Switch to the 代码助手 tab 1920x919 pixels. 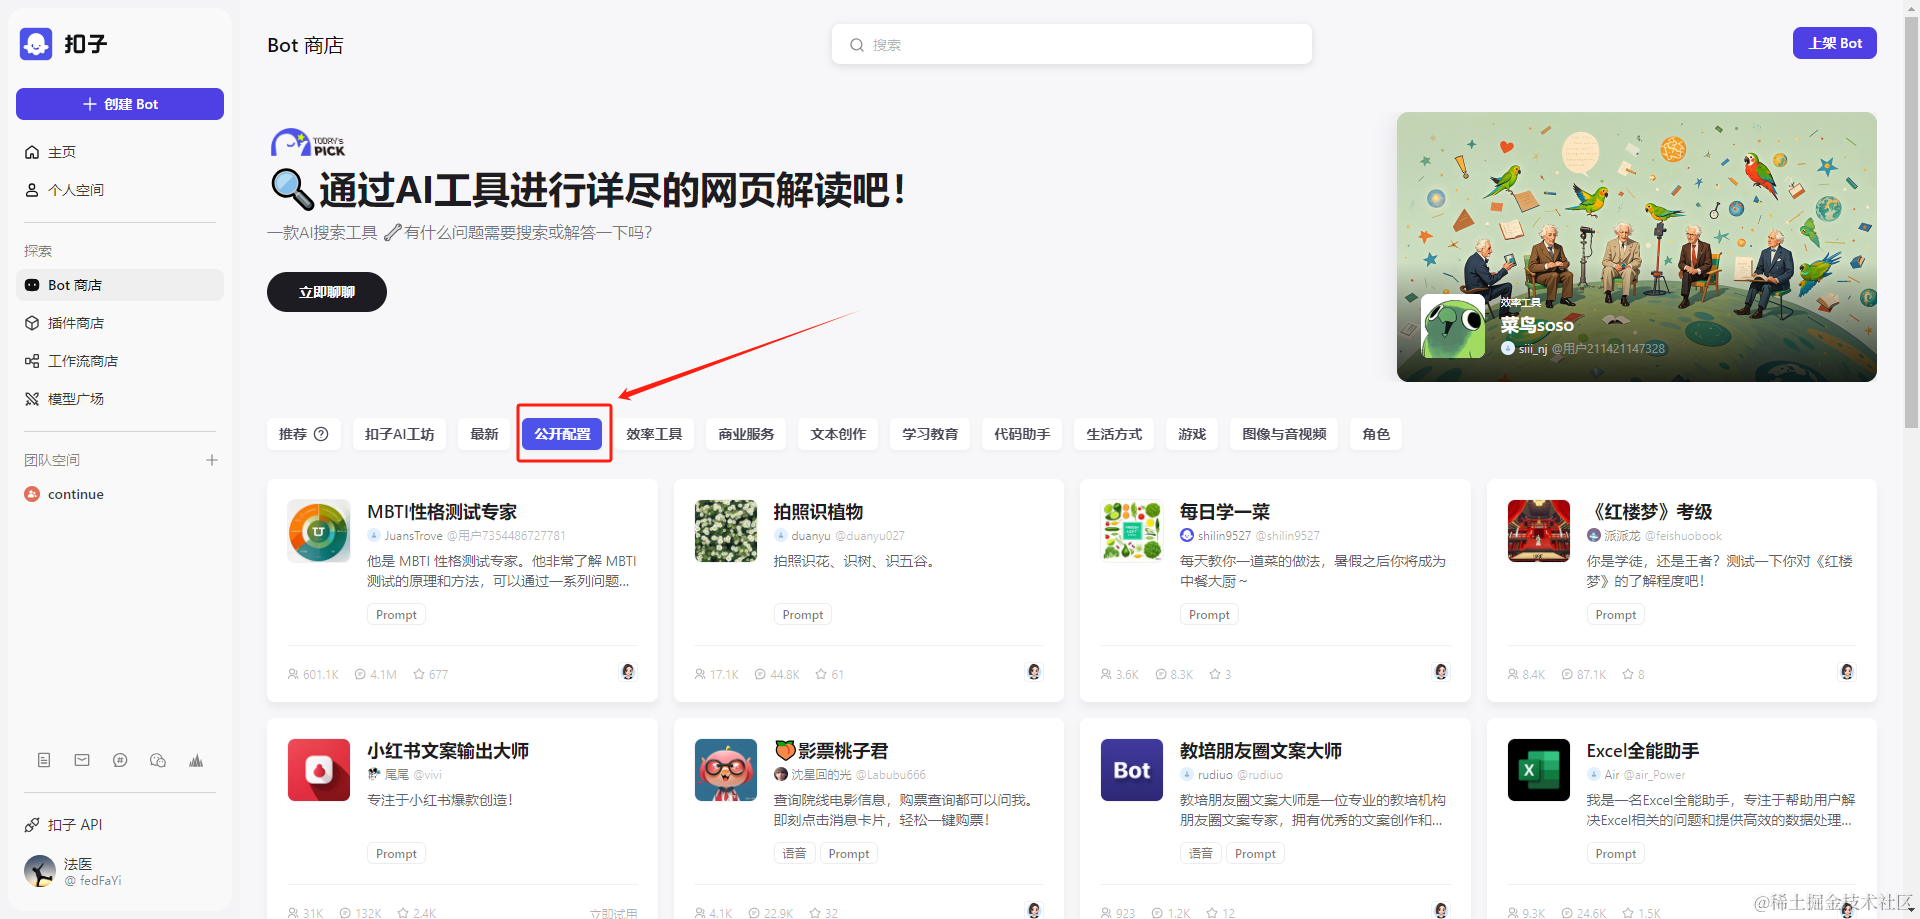tap(1022, 434)
